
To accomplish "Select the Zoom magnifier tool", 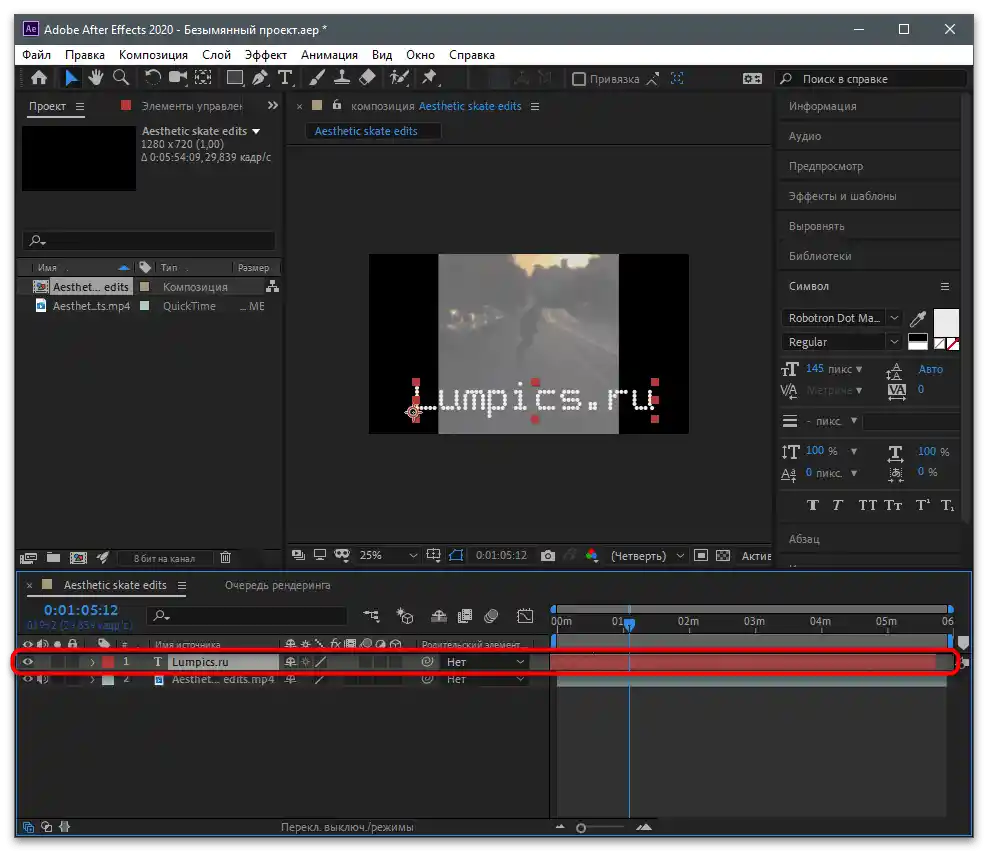I will 120,78.
